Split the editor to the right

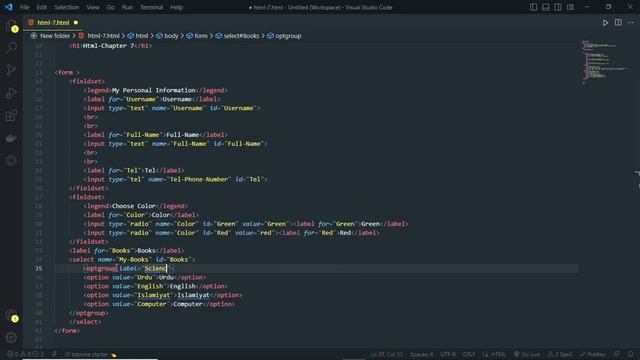(x=618, y=22)
